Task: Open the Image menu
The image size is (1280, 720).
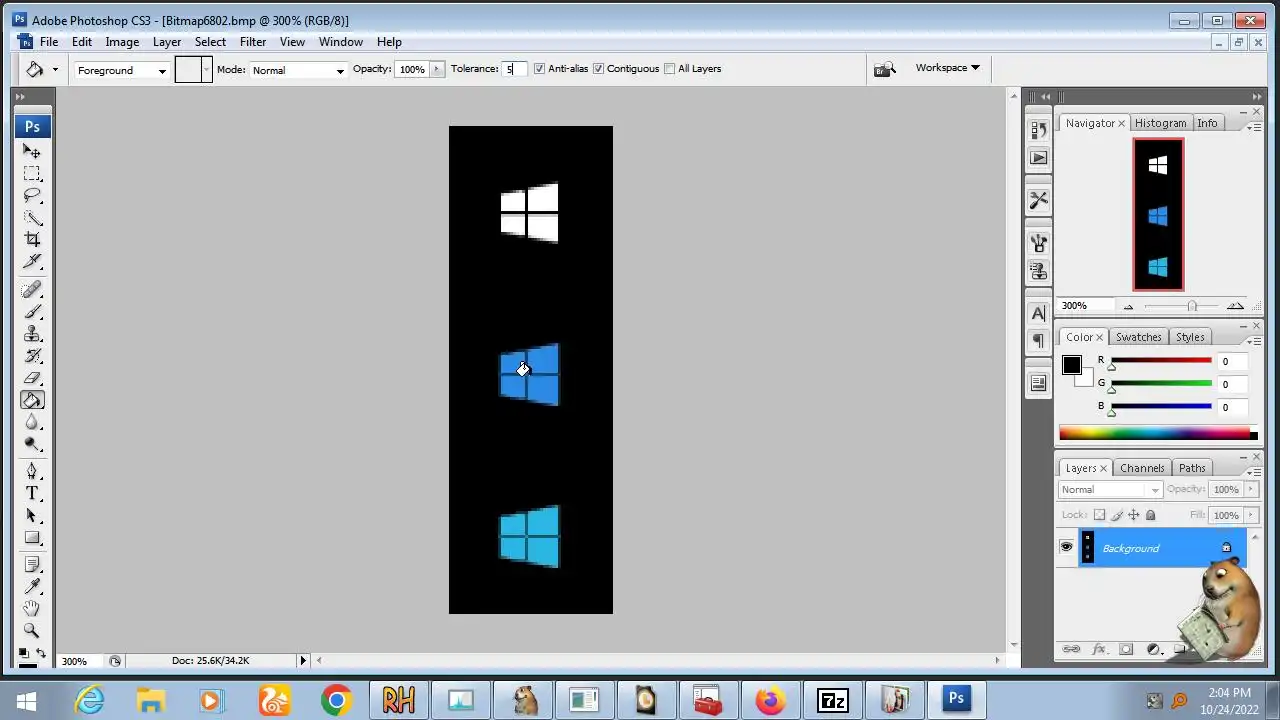Action: point(122,42)
